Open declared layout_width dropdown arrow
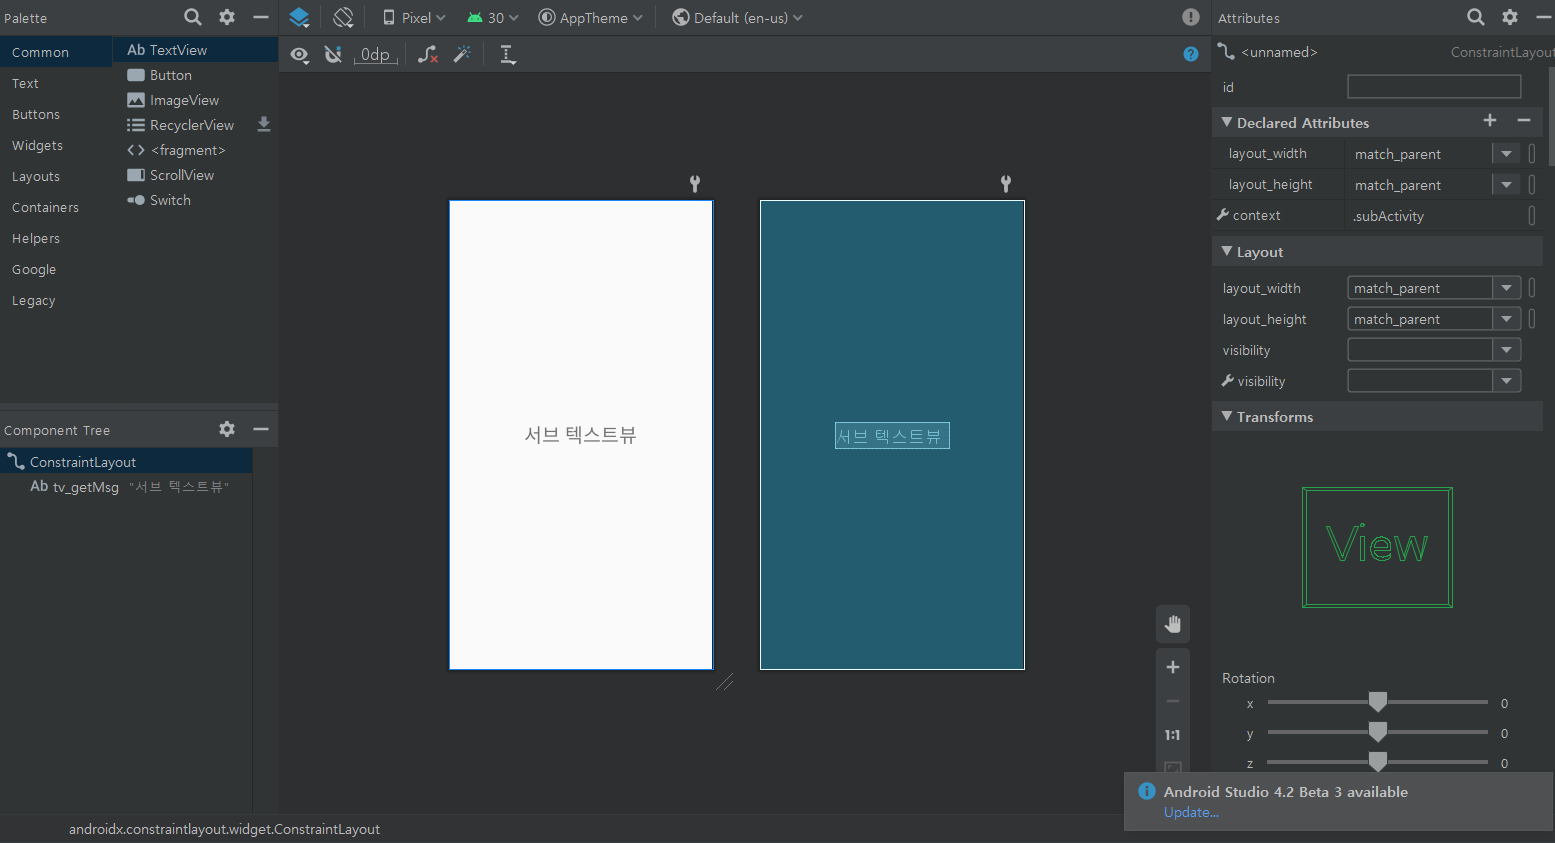The image size is (1555, 843). [x=1506, y=154]
